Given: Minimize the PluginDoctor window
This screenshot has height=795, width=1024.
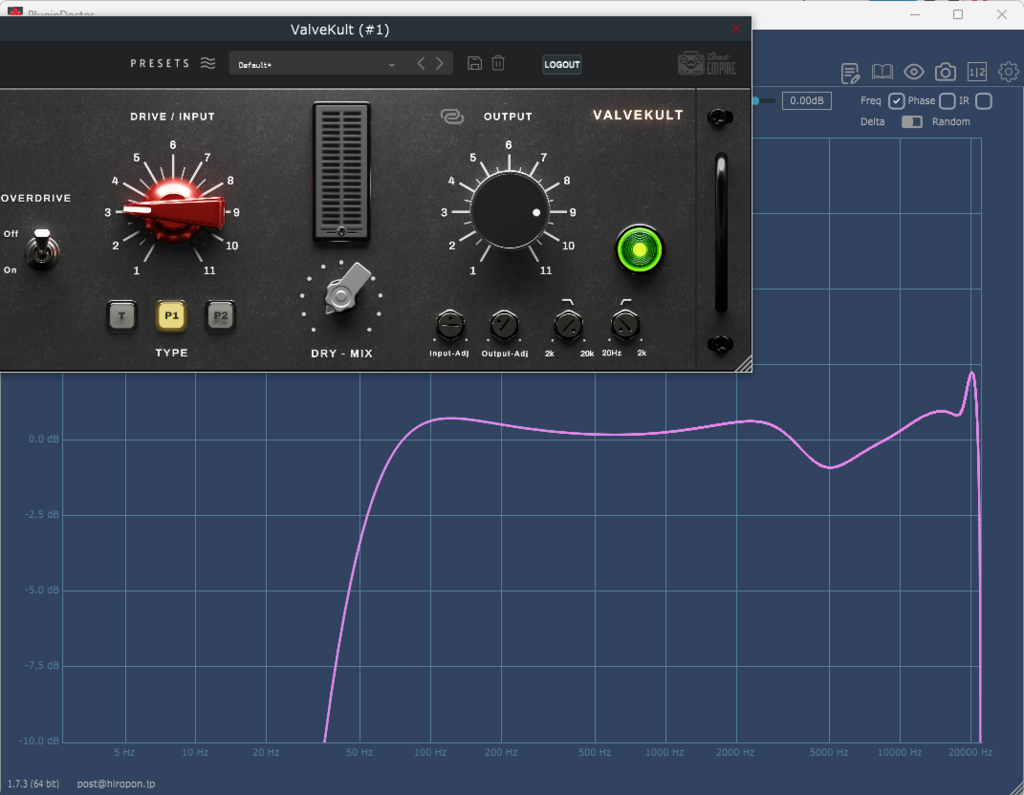Looking at the screenshot, I should 915,14.
